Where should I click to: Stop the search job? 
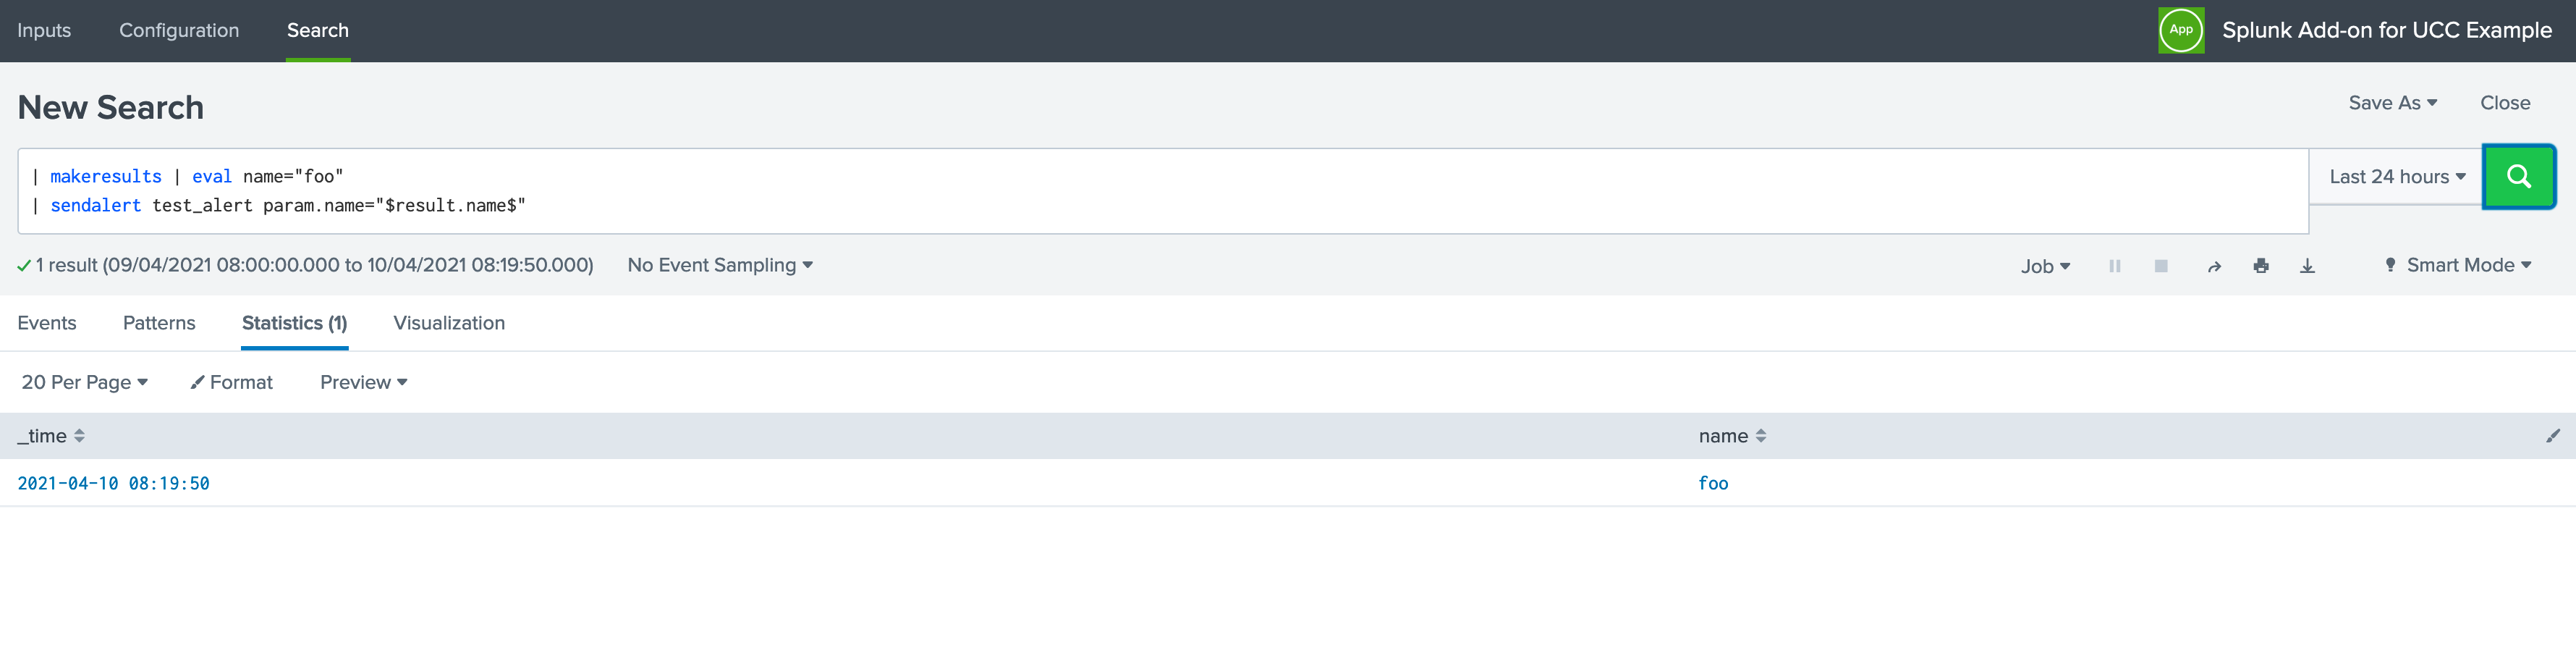[2161, 266]
